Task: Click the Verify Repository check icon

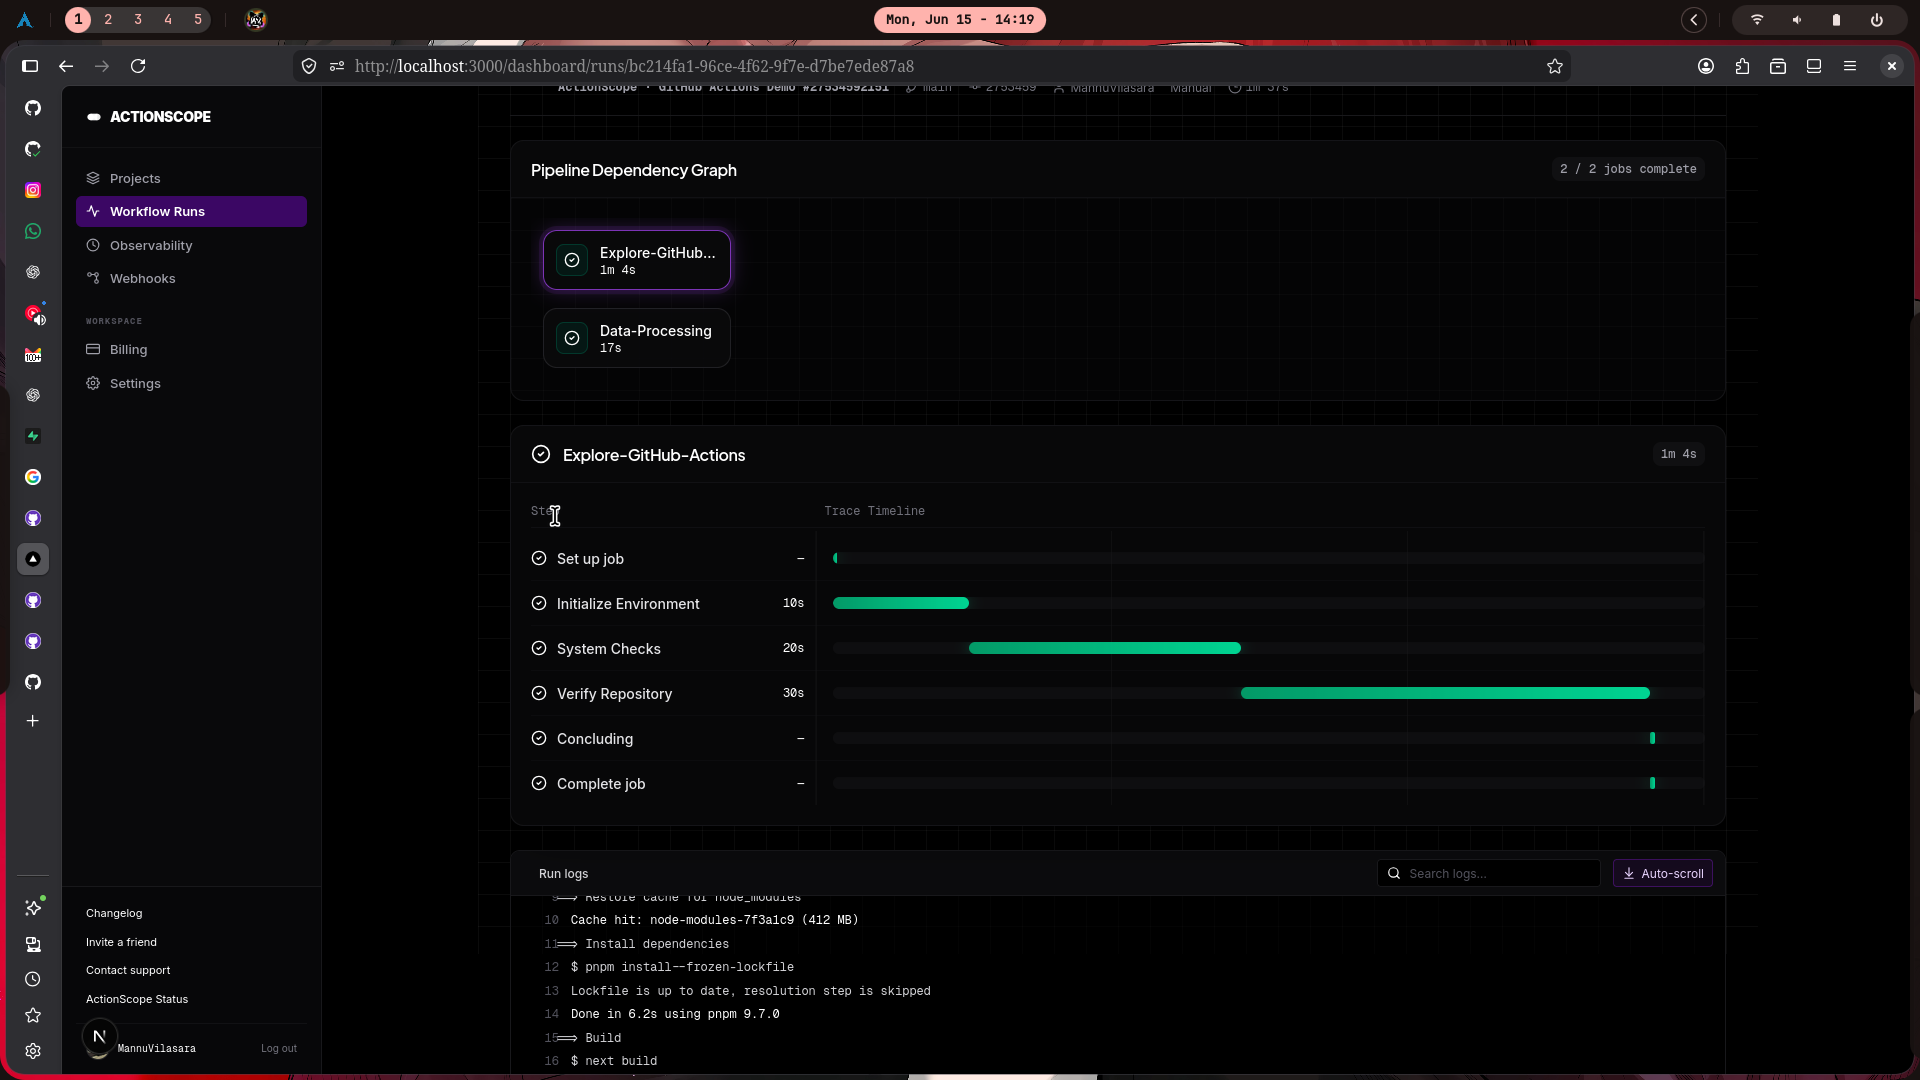Action: point(539,693)
